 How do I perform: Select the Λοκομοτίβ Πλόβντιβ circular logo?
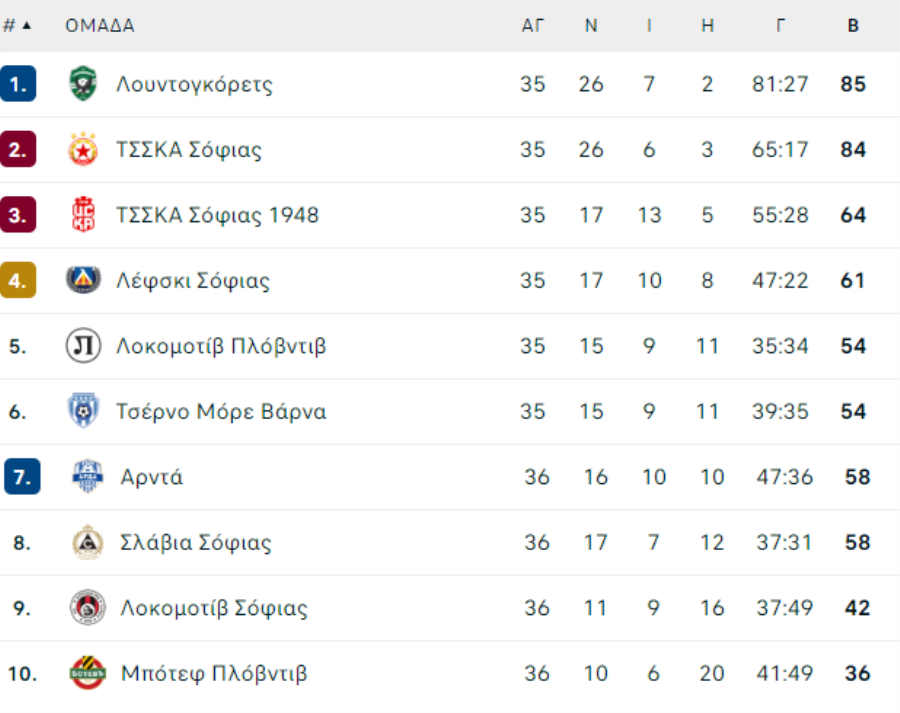pyautogui.click(x=83, y=346)
